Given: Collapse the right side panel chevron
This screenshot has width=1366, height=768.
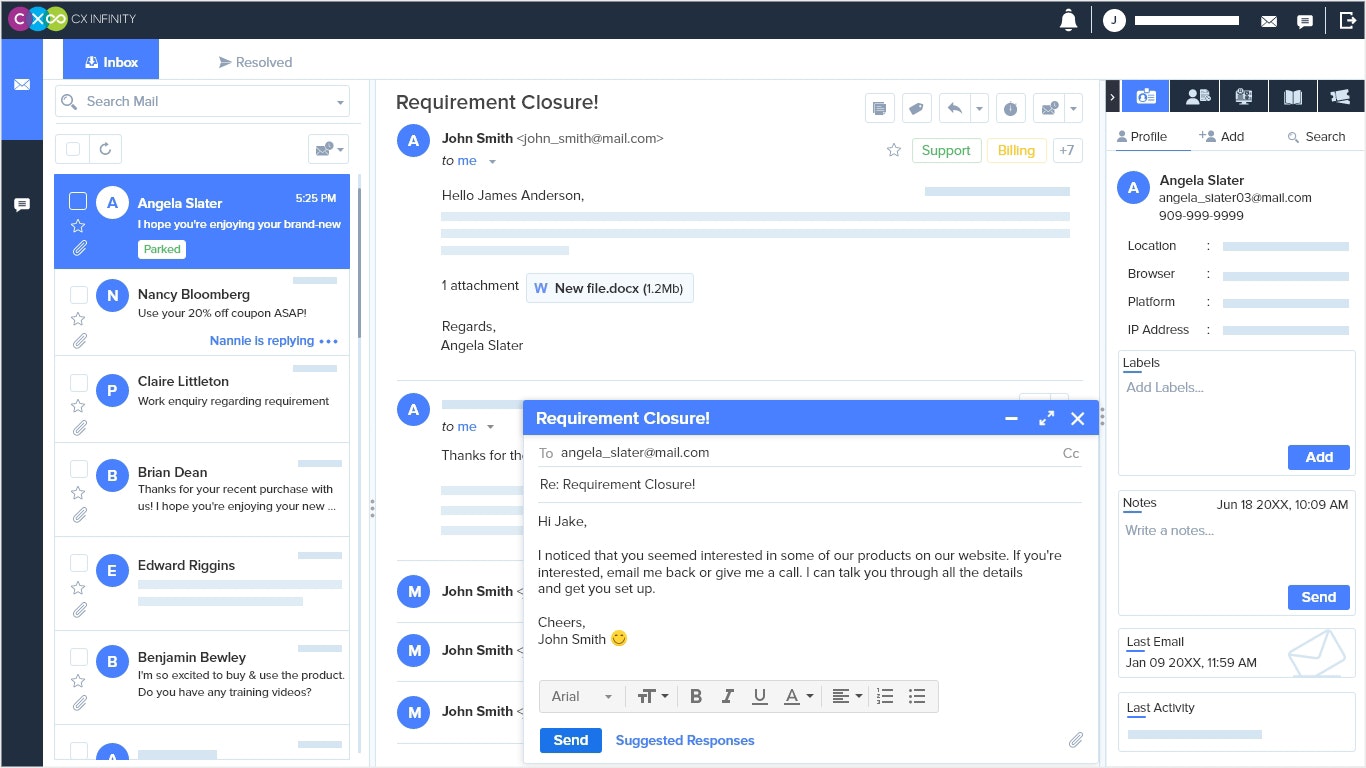Looking at the screenshot, I should 1113,96.
